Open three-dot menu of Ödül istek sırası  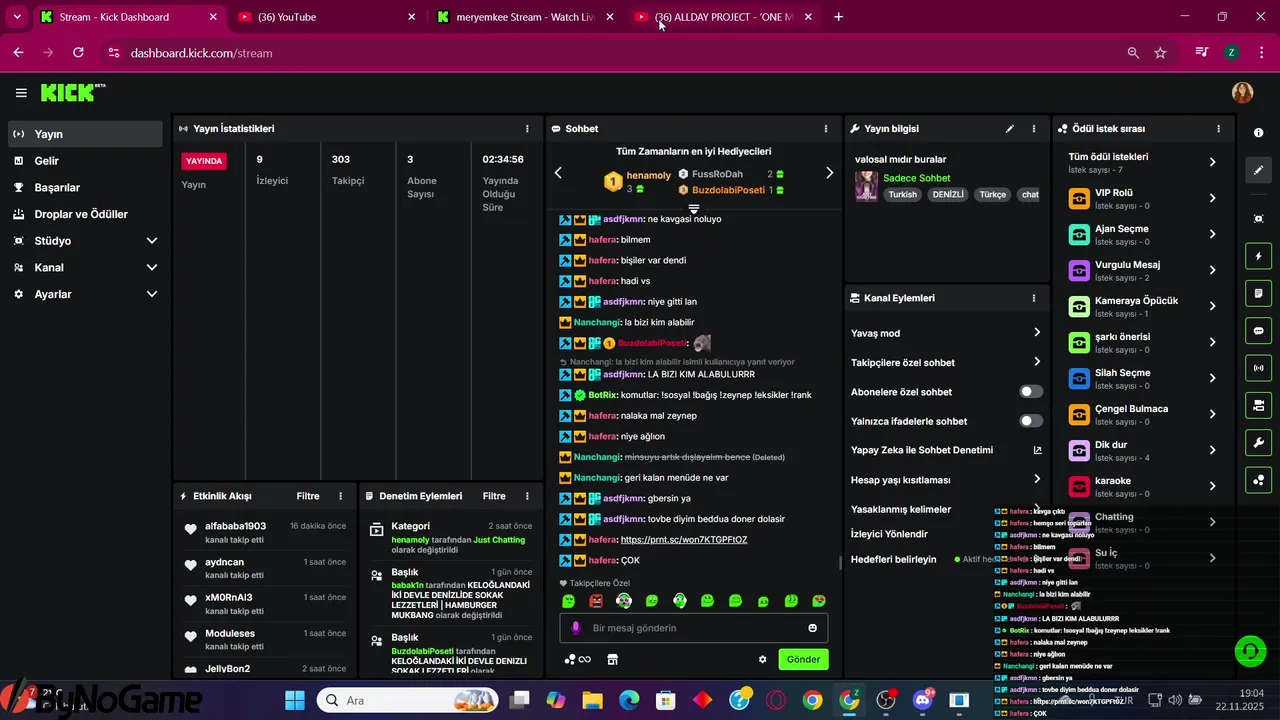pos(1218,129)
